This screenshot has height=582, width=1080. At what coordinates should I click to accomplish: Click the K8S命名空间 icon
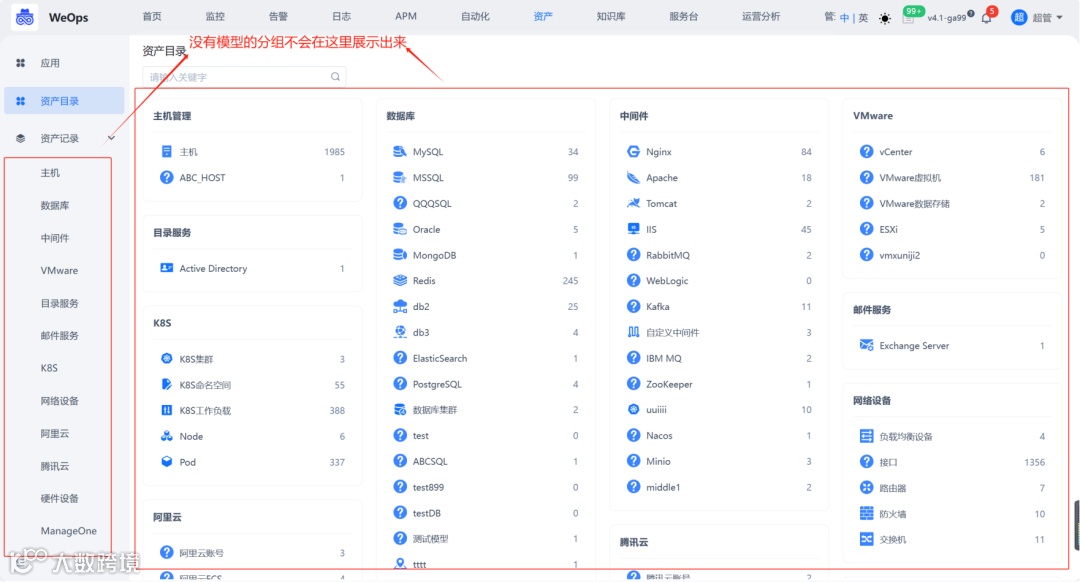pyautogui.click(x=166, y=384)
